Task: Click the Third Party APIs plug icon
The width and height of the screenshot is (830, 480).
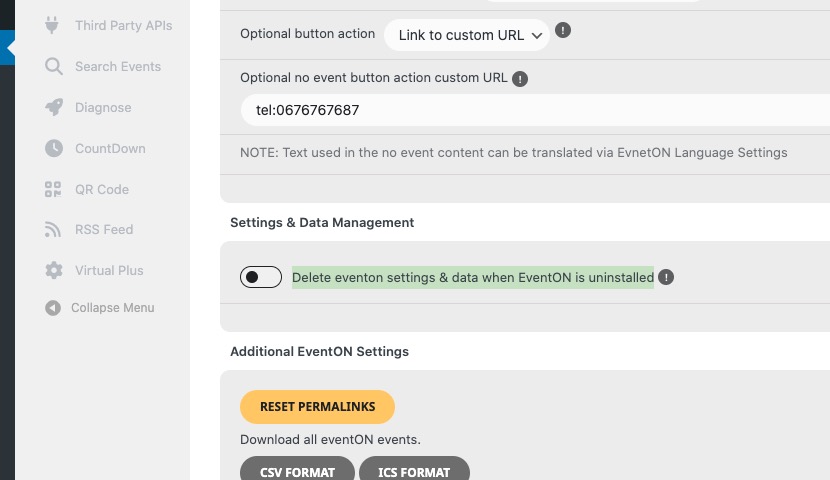Action: tap(52, 25)
